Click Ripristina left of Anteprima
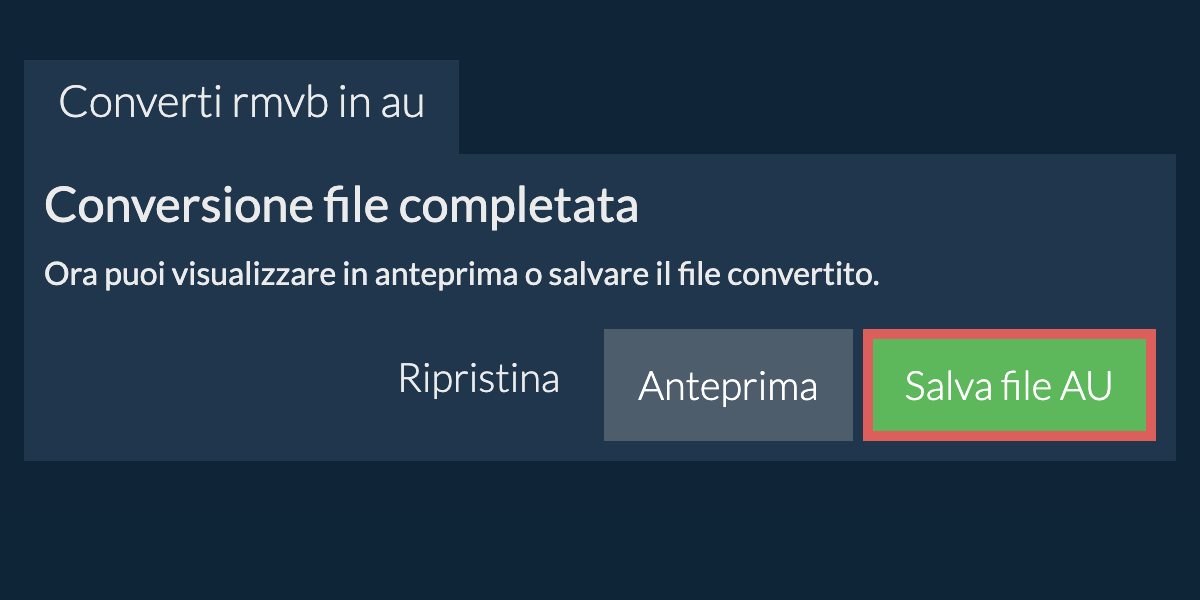Viewport: 1200px width, 600px height. pos(478,379)
